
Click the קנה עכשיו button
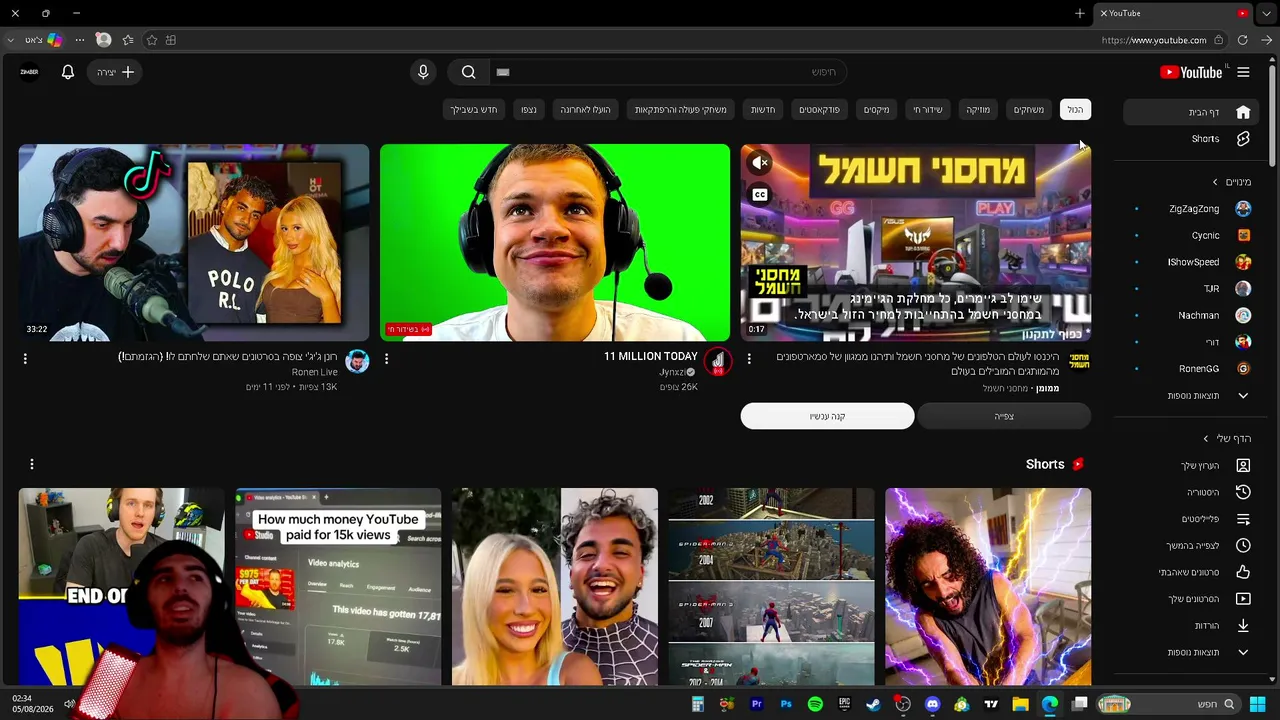point(828,416)
